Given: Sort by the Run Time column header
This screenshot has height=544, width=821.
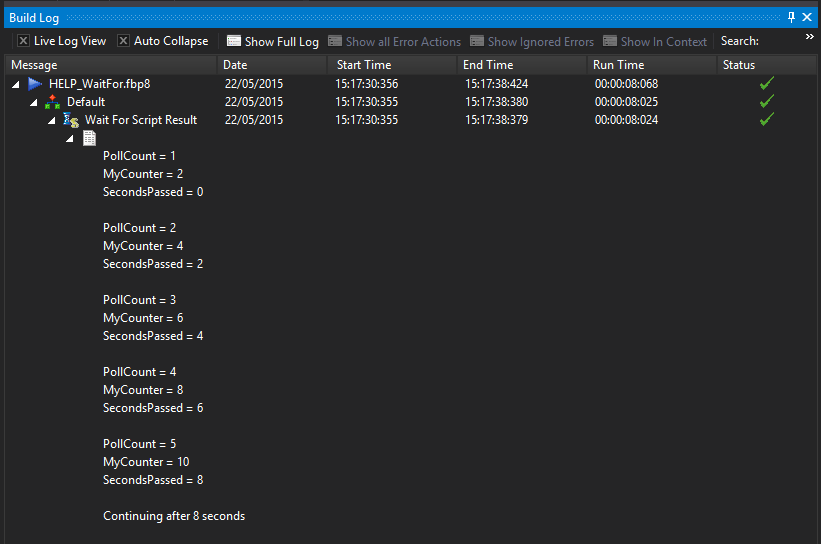Looking at the screenshot, I should 651,65.
